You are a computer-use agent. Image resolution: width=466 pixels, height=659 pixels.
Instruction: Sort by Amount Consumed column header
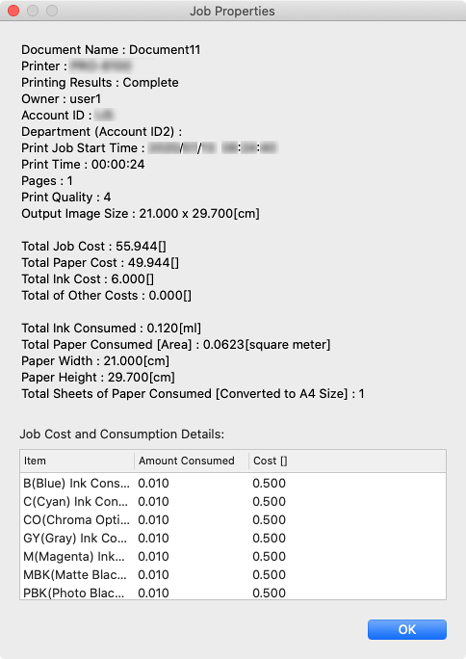click(x=191, y=461)
